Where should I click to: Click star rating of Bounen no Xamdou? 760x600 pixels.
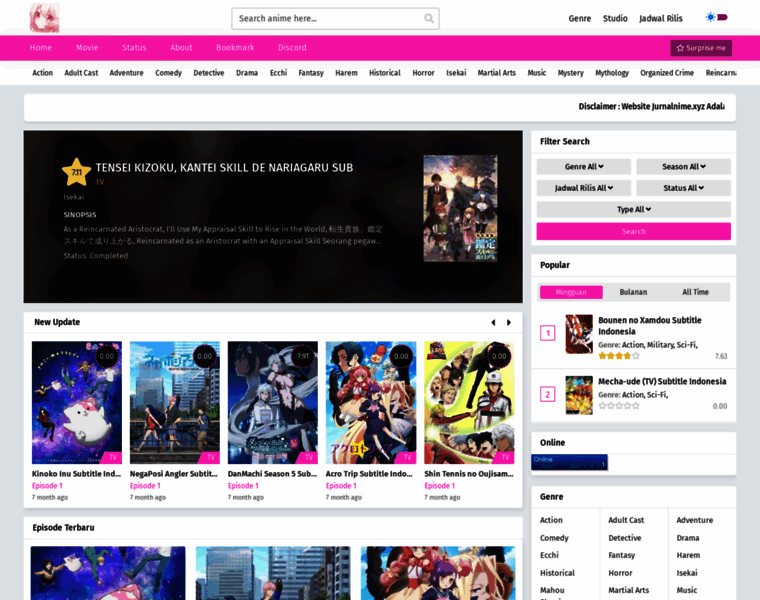point(619,356)
